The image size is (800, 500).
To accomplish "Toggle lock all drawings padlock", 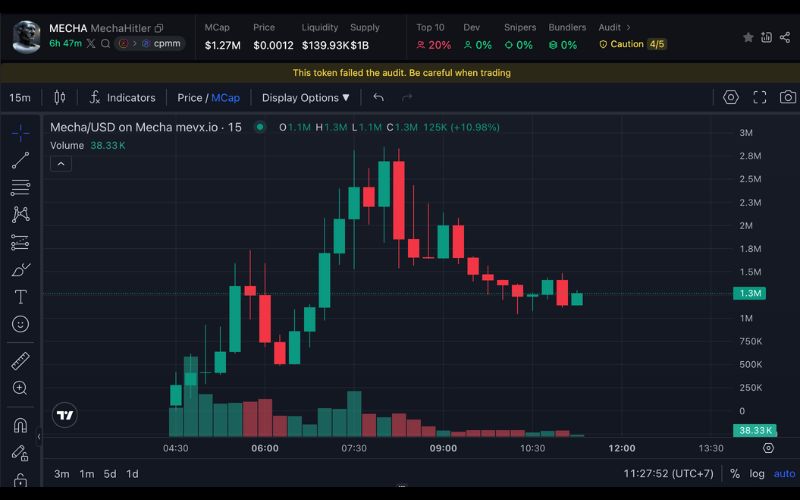I will 20,480.
